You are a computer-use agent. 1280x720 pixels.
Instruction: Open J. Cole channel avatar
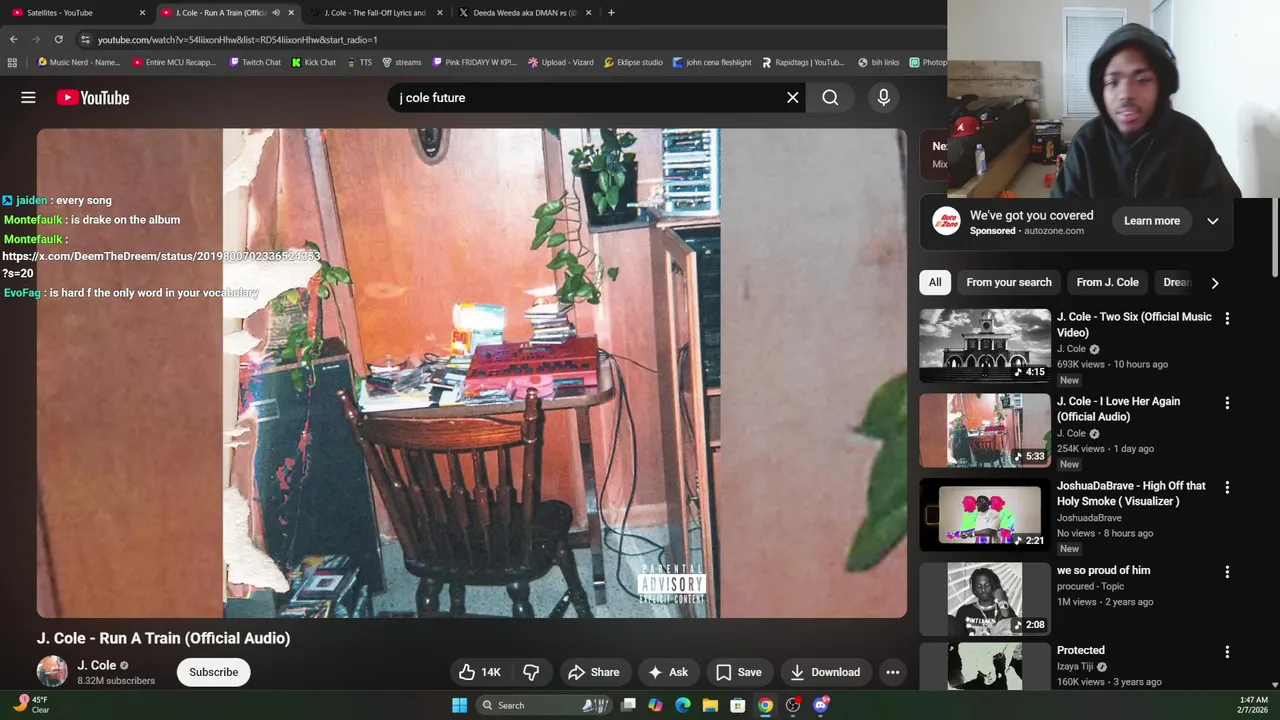pyautogui.click(x=52, y=672)
